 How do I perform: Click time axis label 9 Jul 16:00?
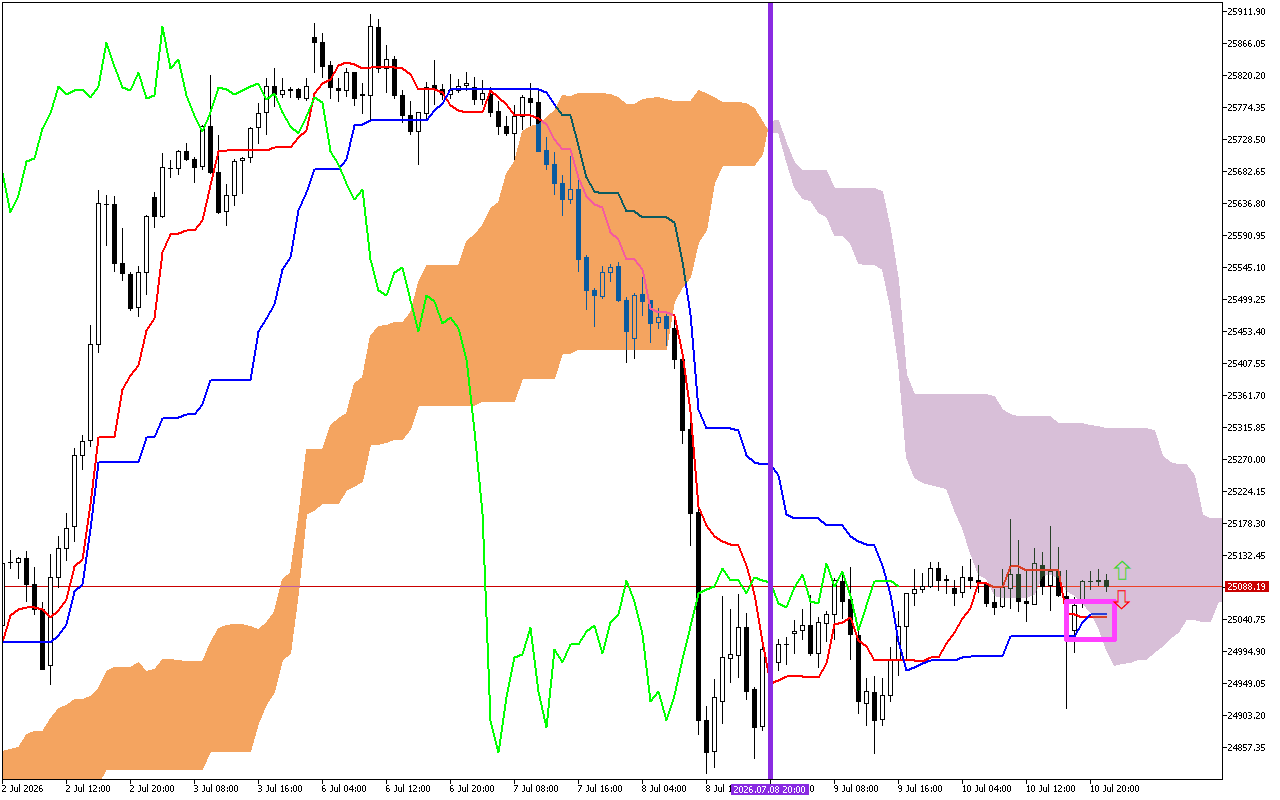[x=920, y=788]
